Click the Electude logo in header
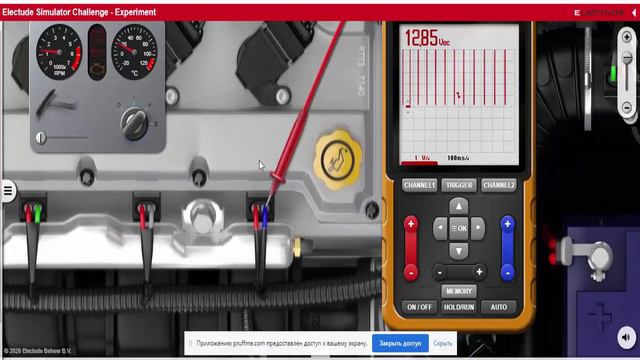Viewport: 640px width, 360px height. click(599, 13)
